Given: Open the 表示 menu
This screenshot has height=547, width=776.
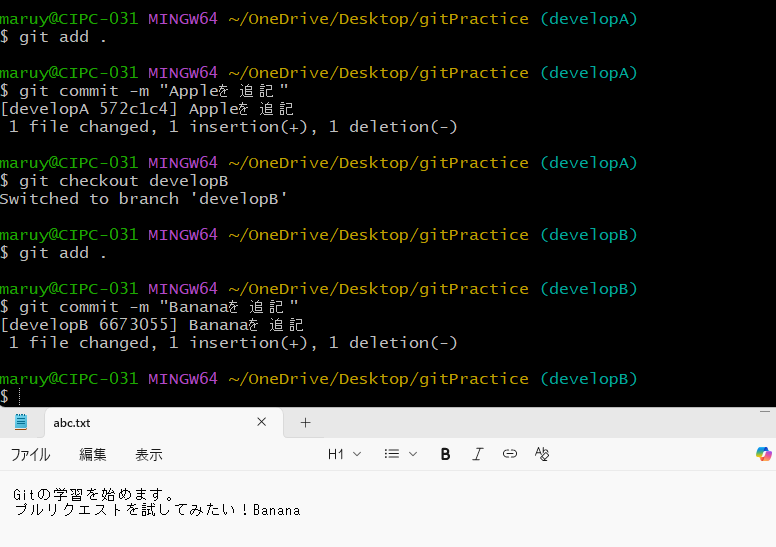Looking at the screenshot, I should pyautogui.click(x=149, y=454).
